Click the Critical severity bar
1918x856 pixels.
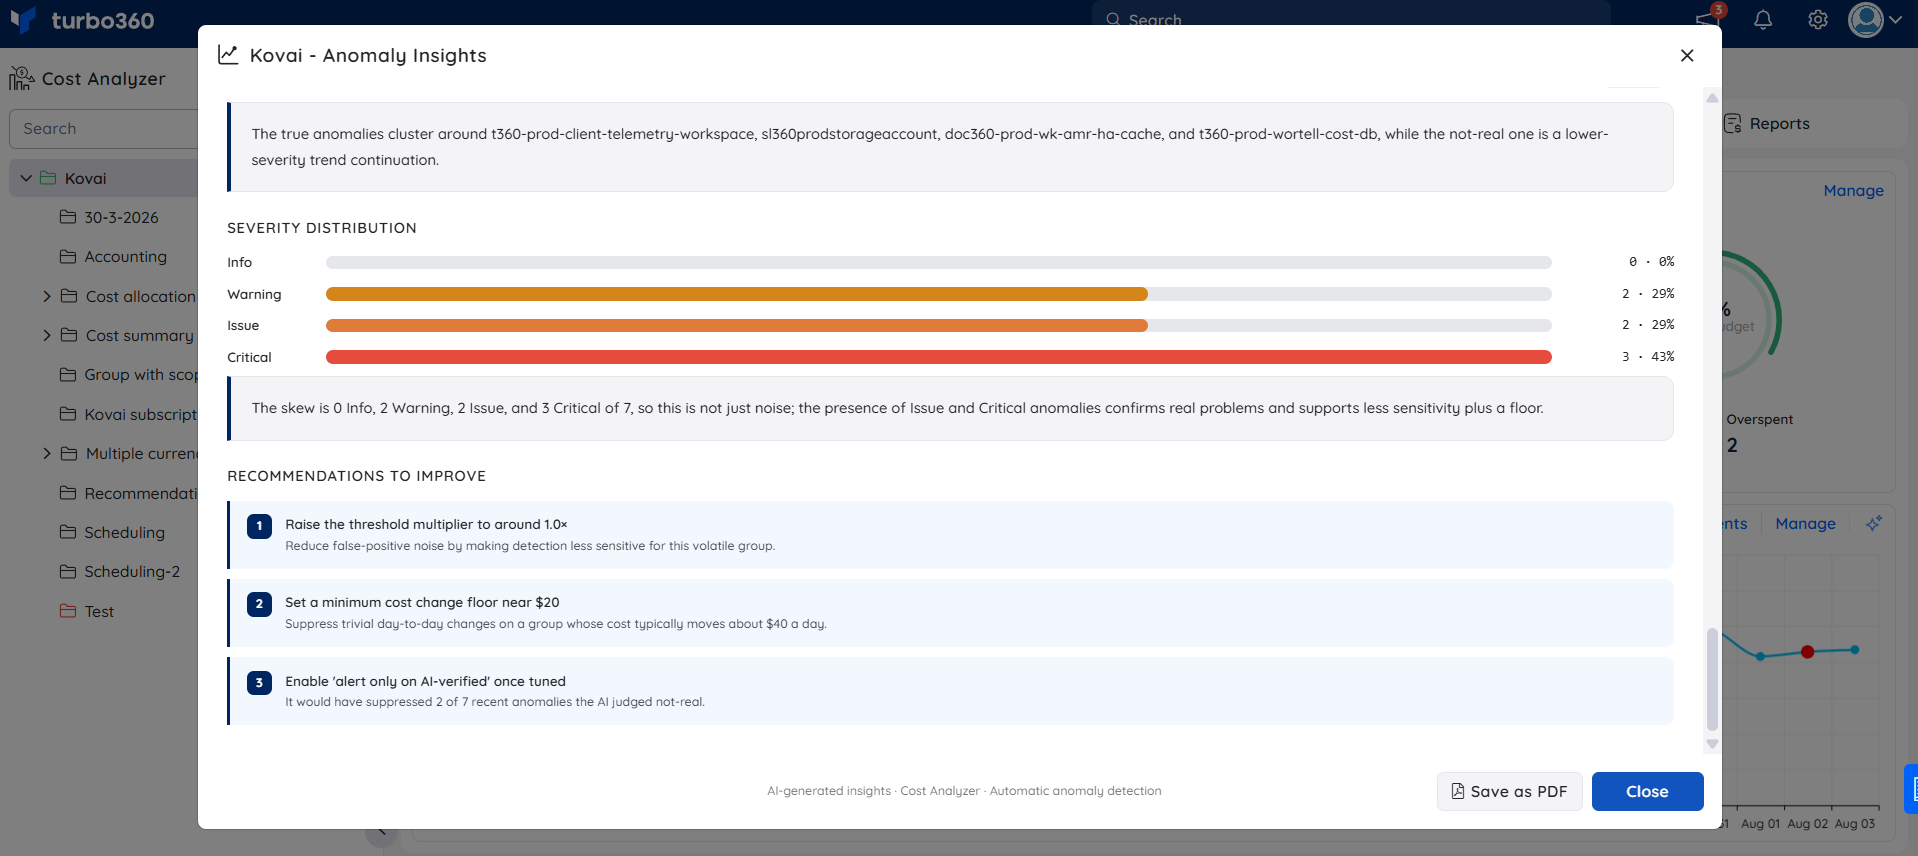938,357
